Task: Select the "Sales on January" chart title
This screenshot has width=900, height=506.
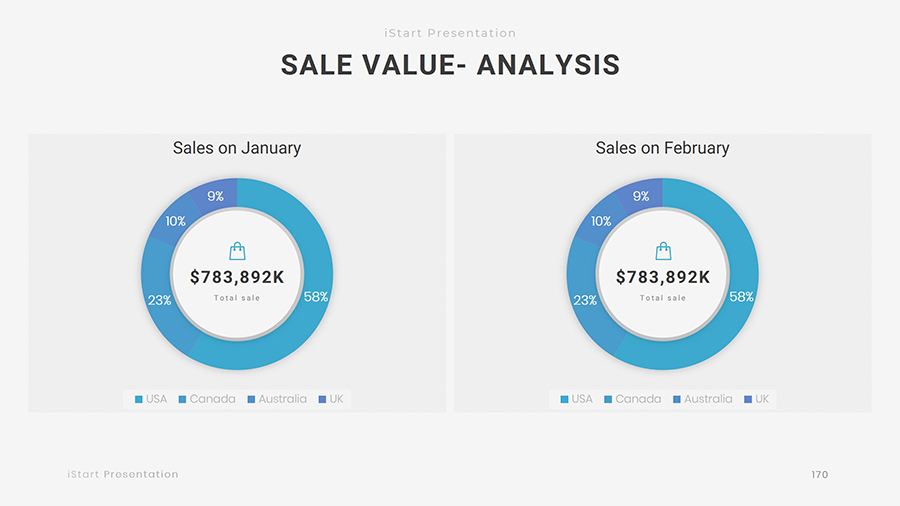Action: click(237, 148)
